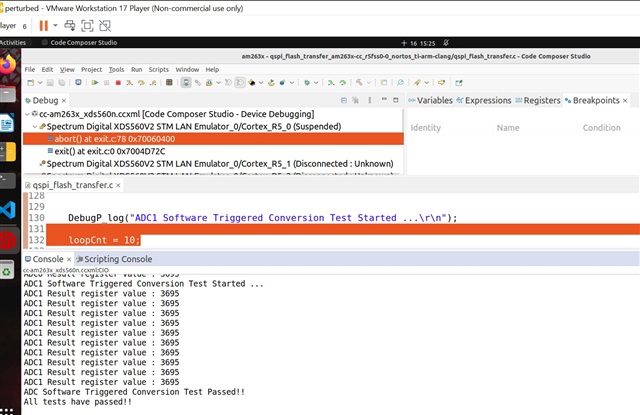Click the Identity column header in Breakpoints
This screenshot has width=640, height=415.
tap(426, 128)
